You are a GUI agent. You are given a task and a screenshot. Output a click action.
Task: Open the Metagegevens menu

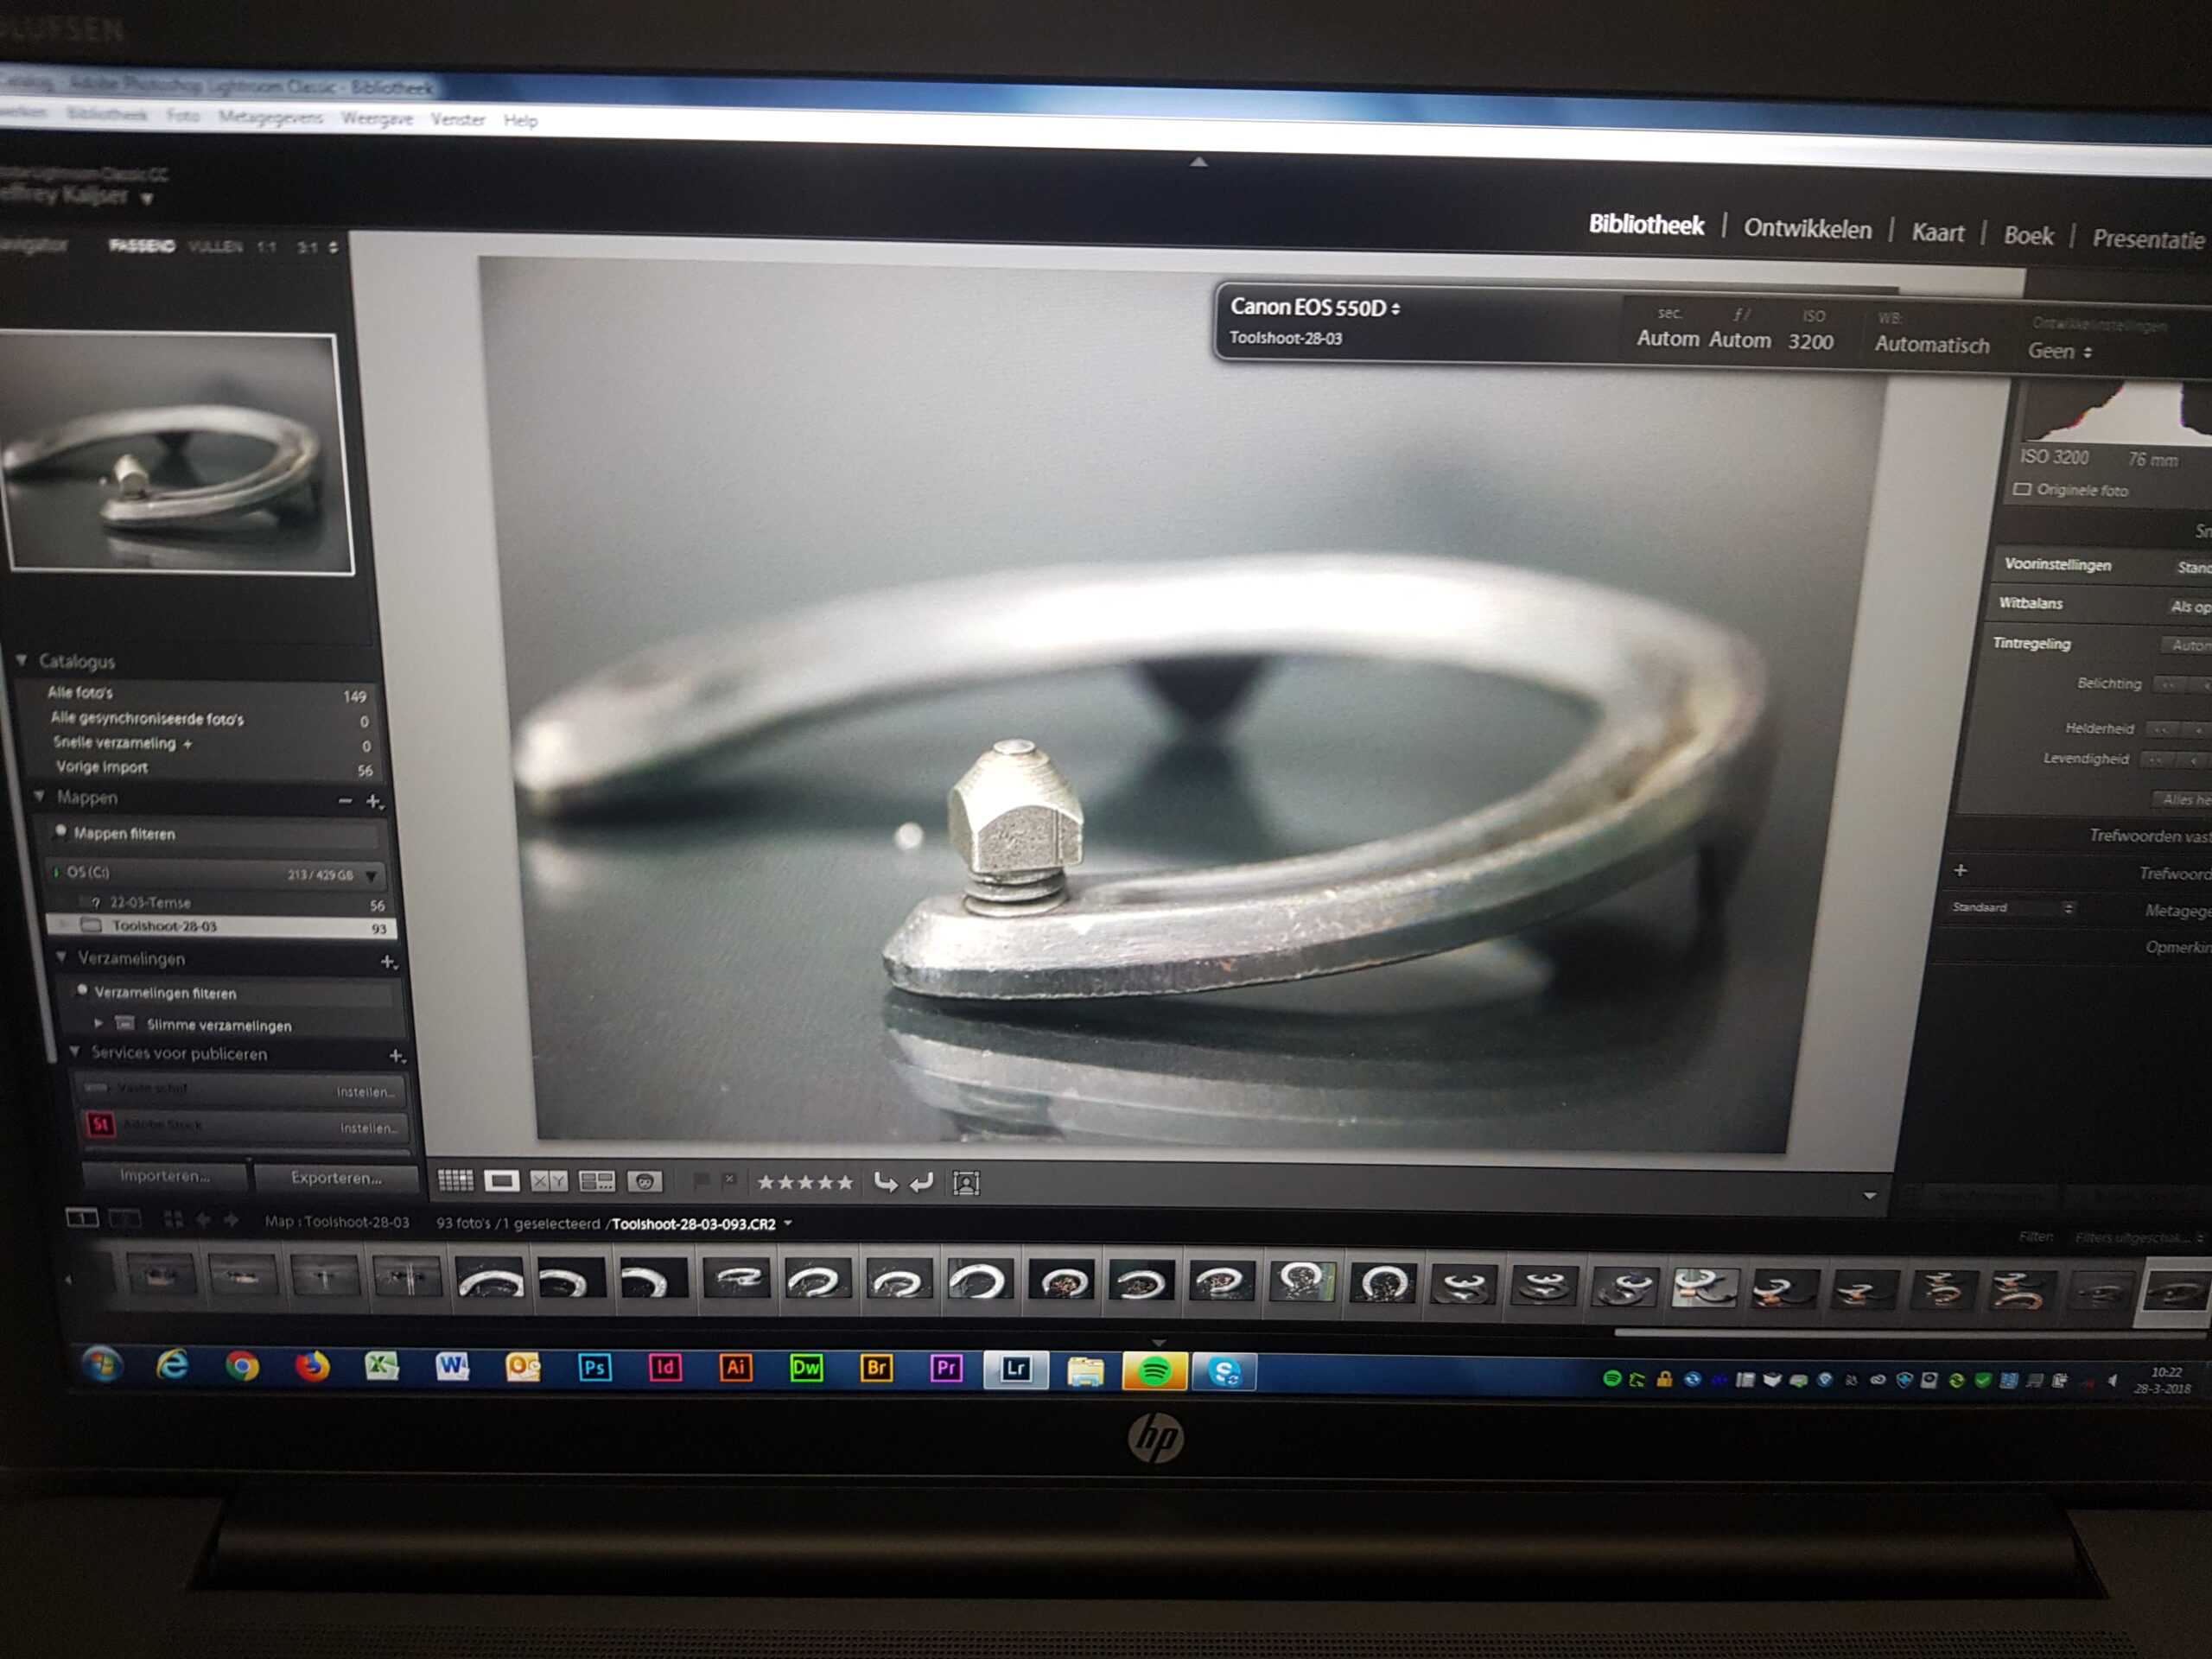(270, 117)
